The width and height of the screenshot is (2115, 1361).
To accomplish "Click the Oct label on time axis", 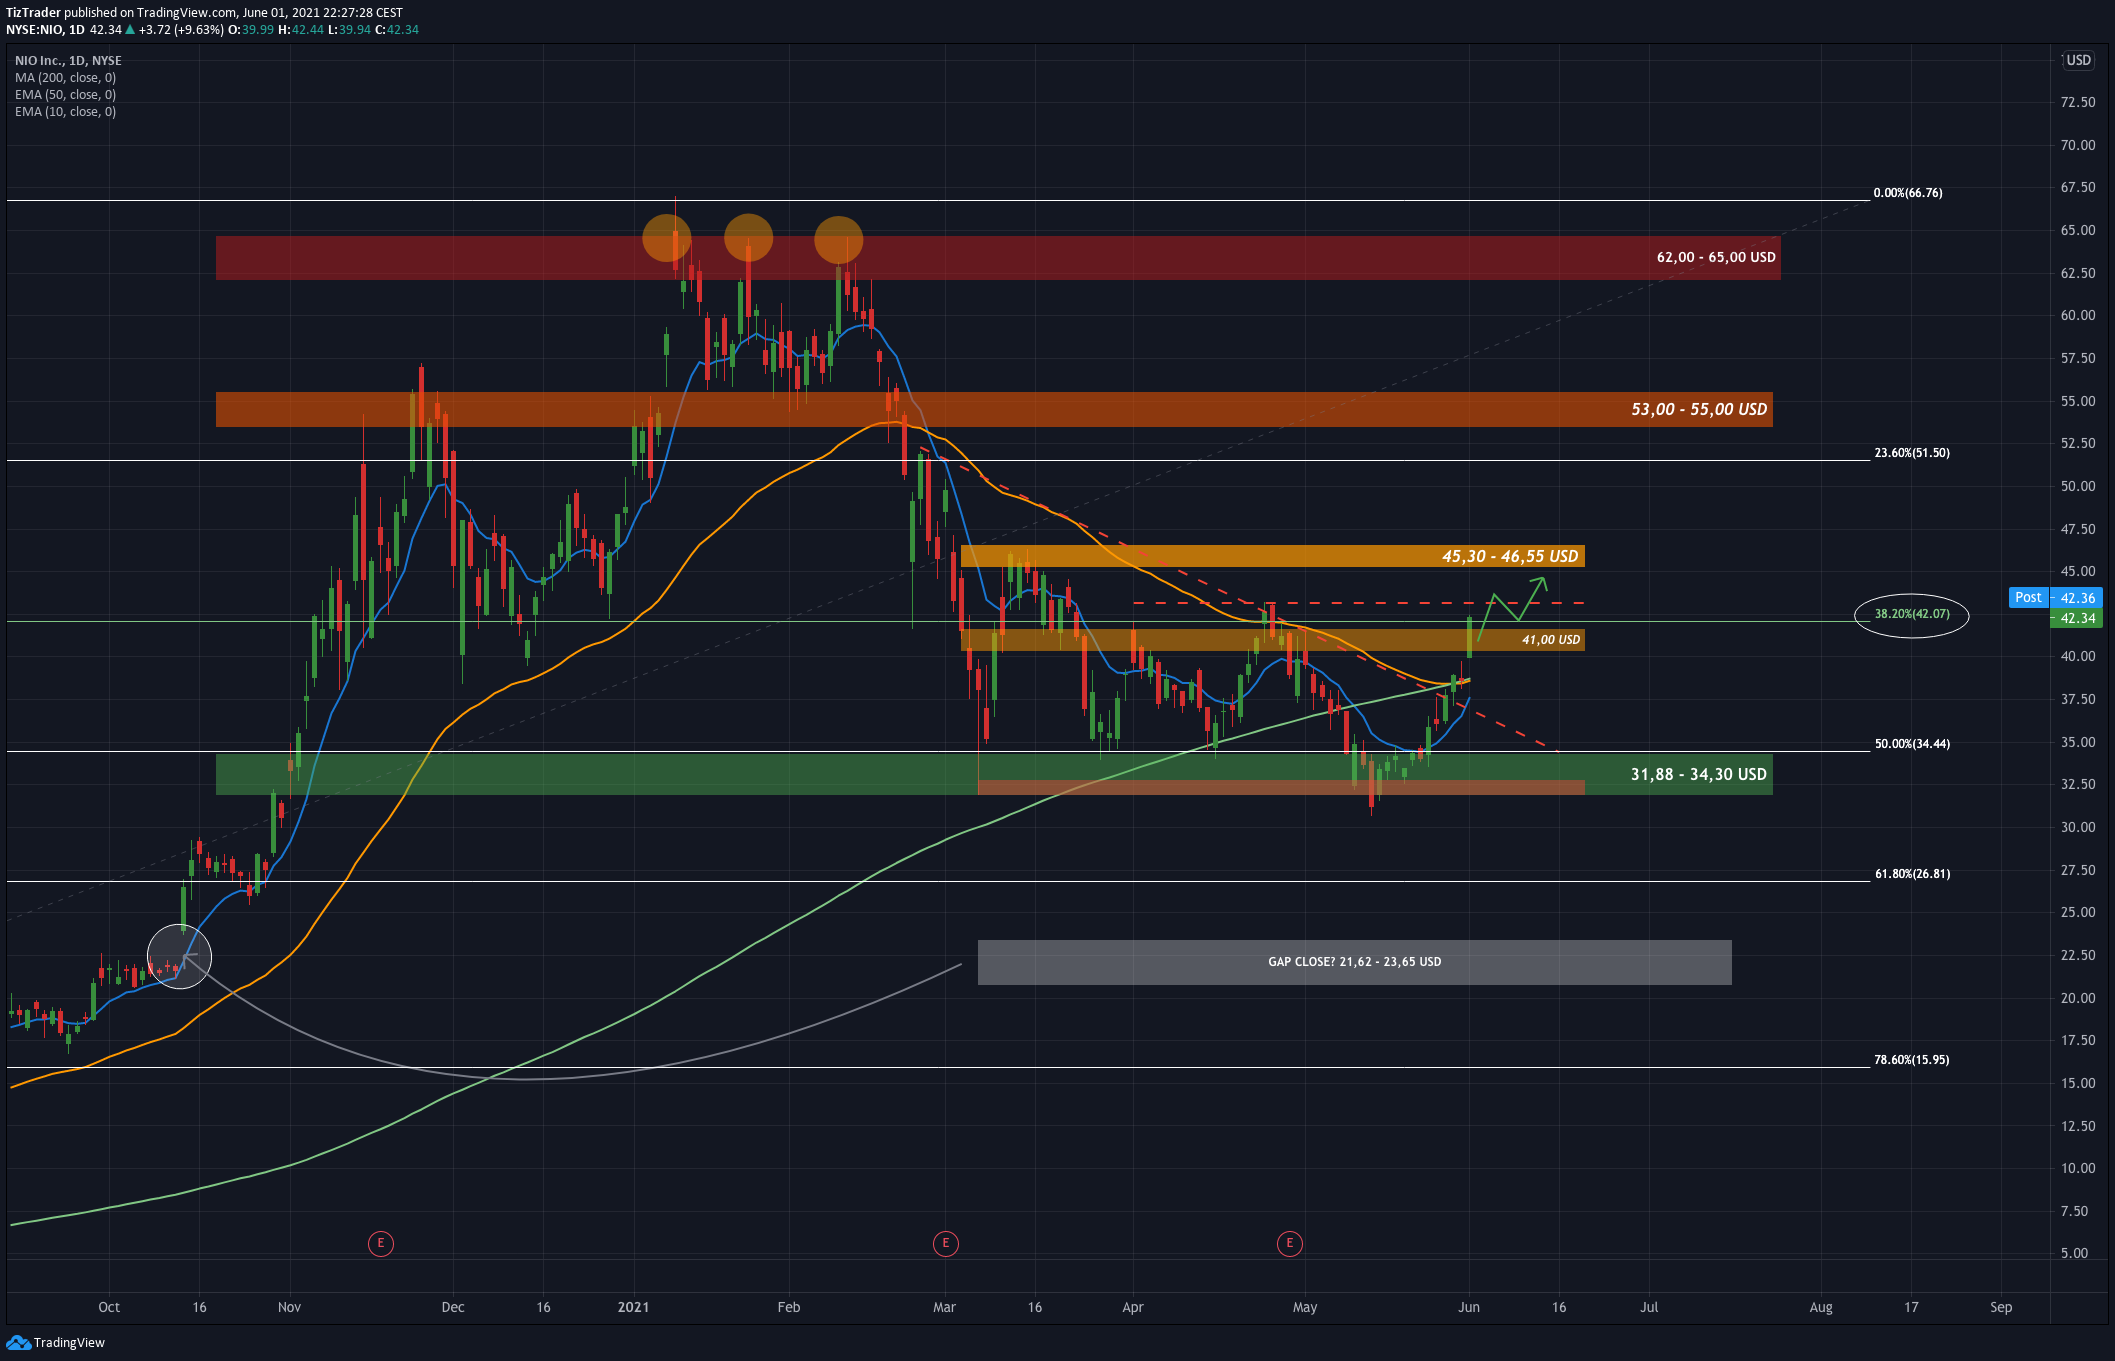I will coord(109,1307).
